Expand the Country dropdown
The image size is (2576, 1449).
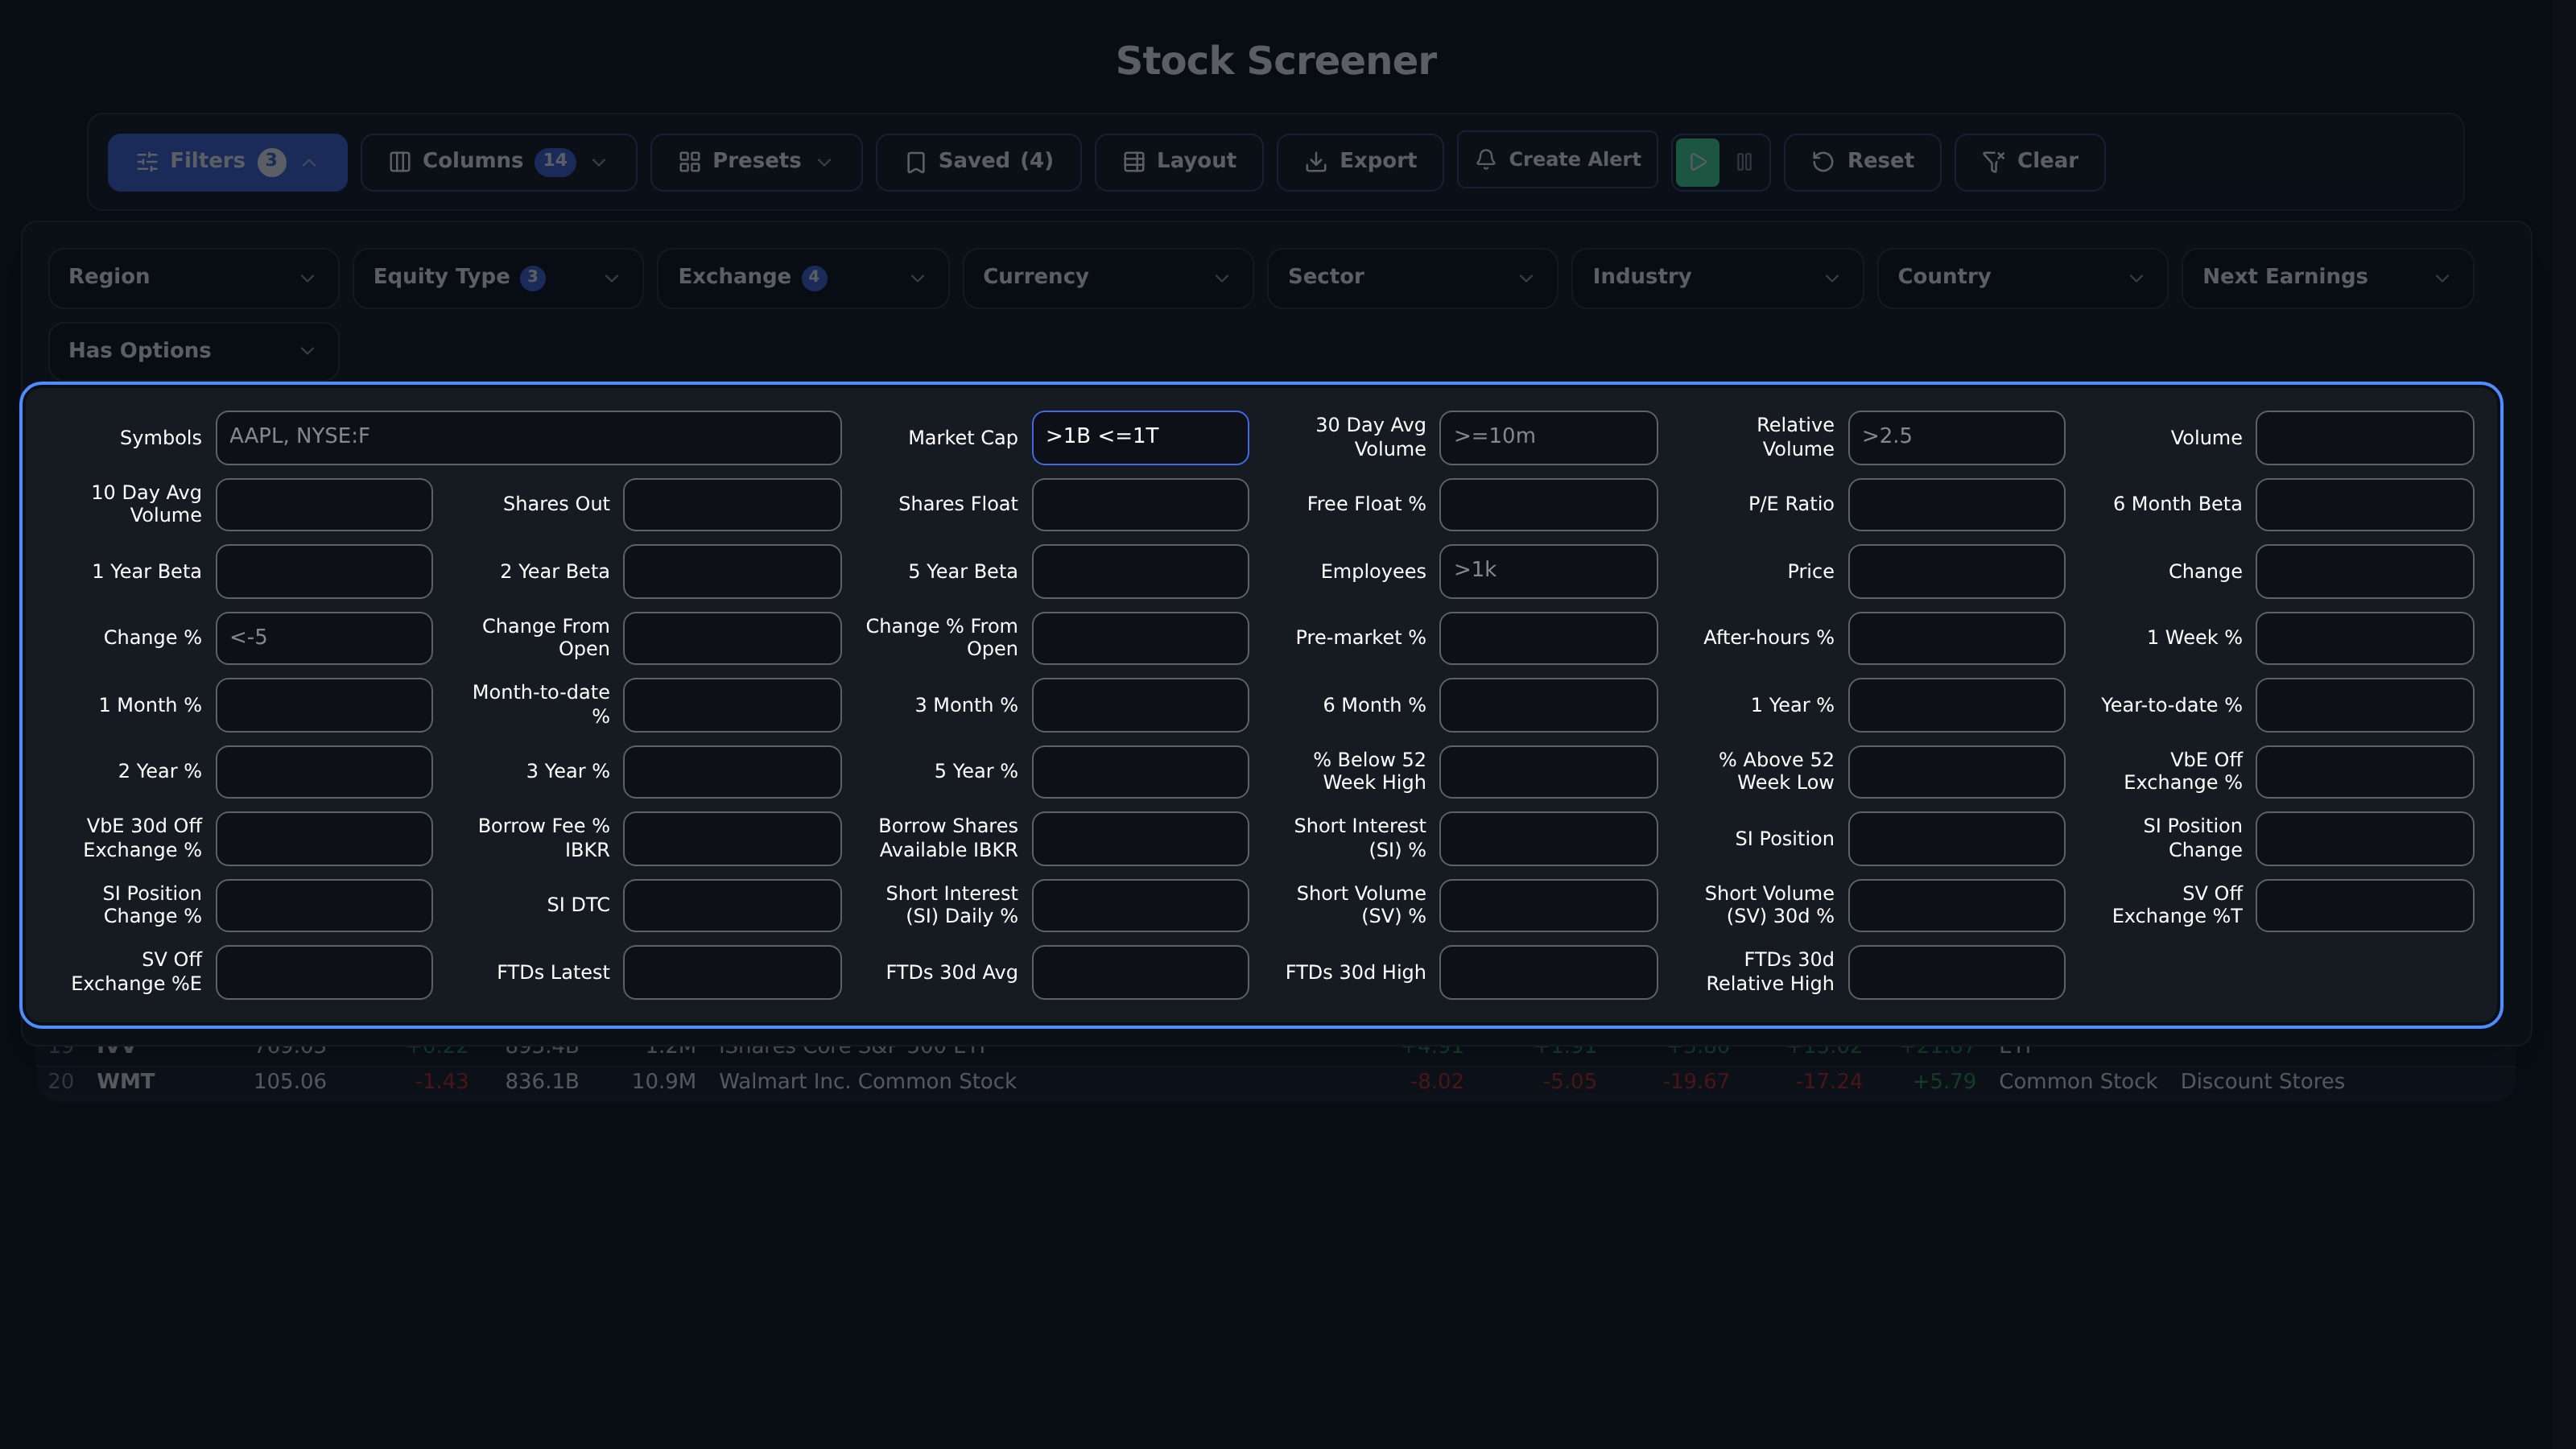2022,278
